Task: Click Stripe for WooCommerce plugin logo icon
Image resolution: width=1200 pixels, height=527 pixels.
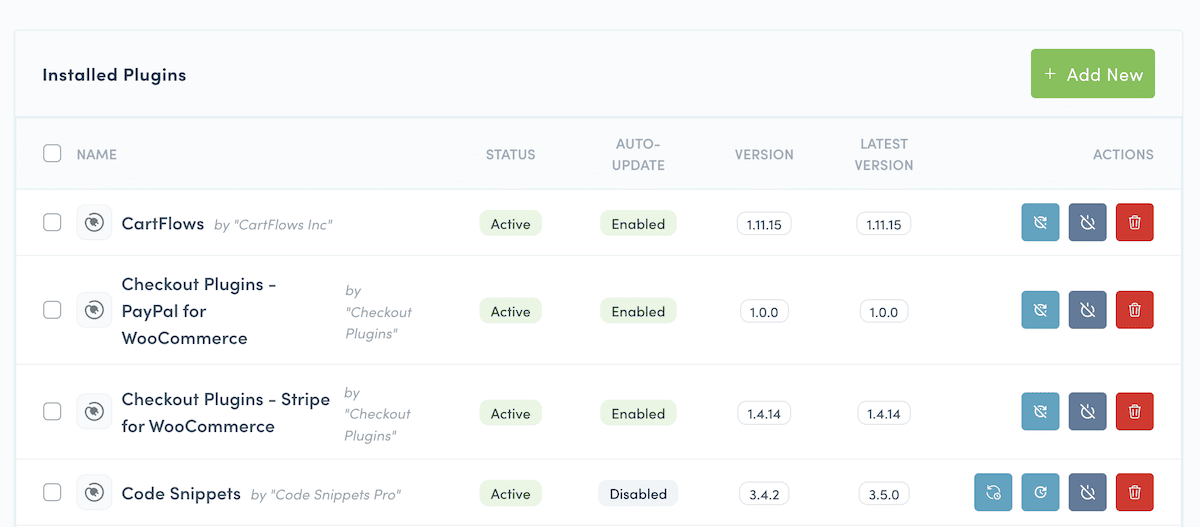Action: [94, 412]
